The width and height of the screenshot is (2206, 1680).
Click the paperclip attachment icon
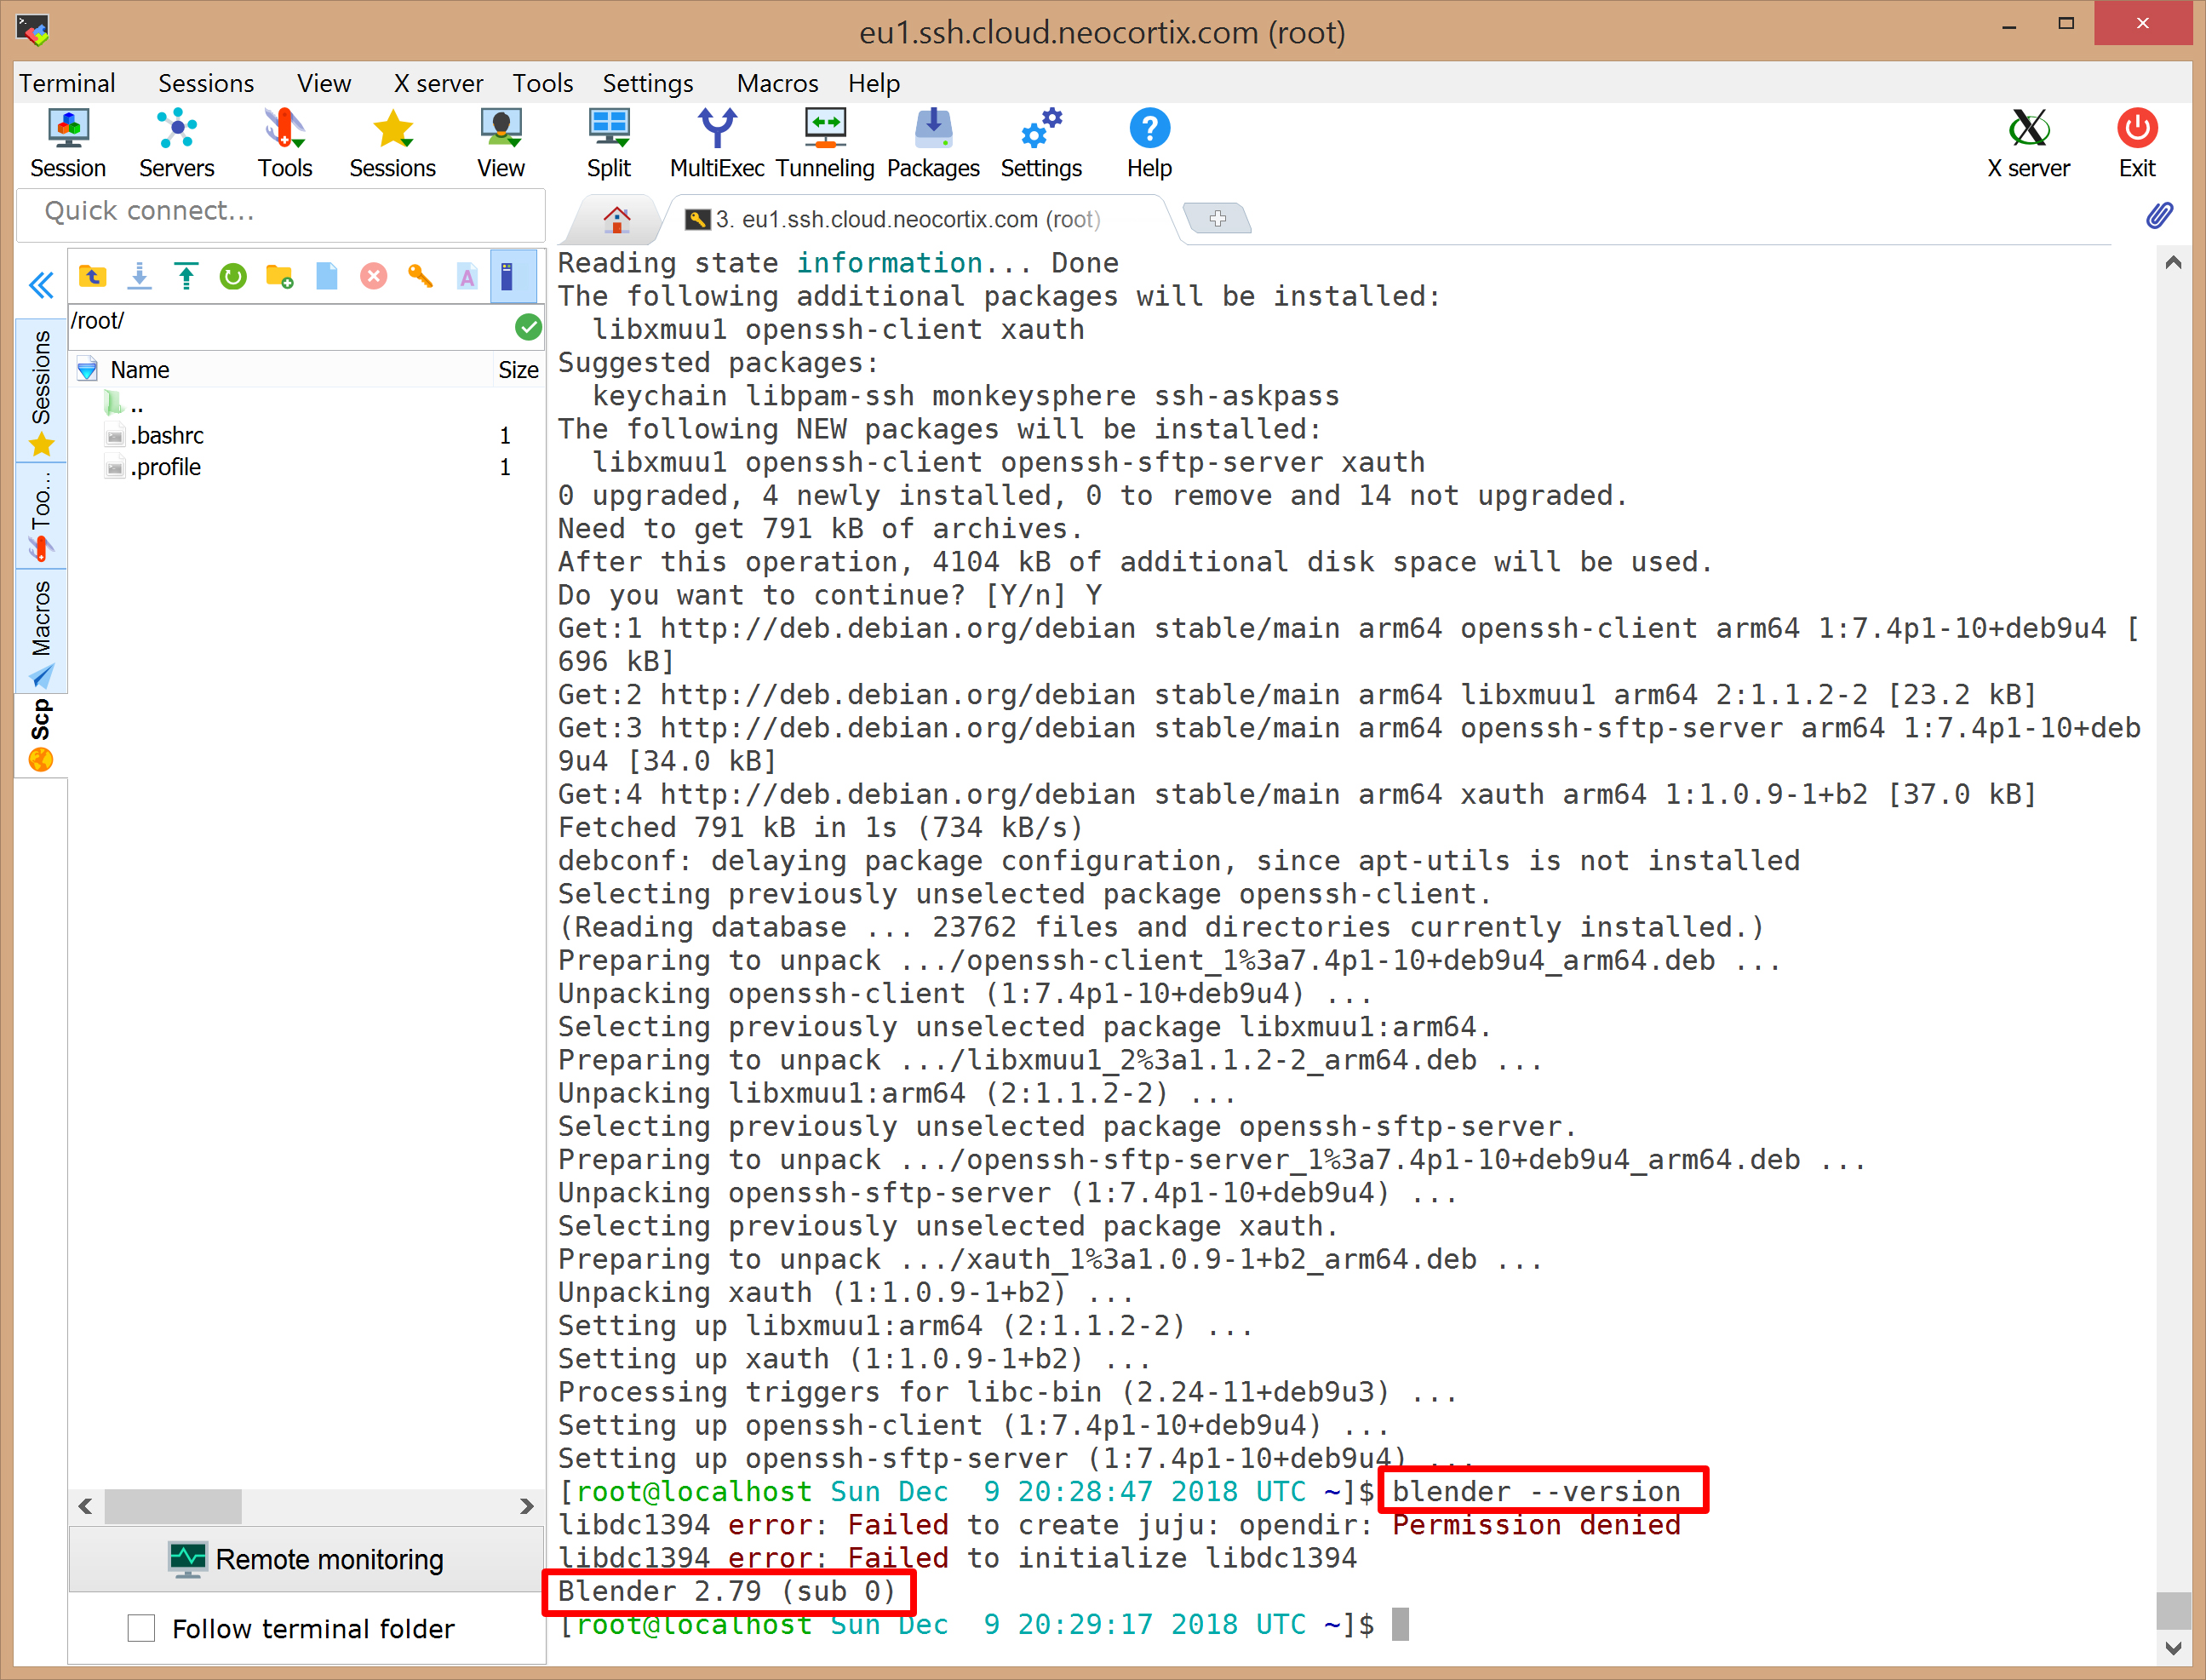(x=2159, y=215)
